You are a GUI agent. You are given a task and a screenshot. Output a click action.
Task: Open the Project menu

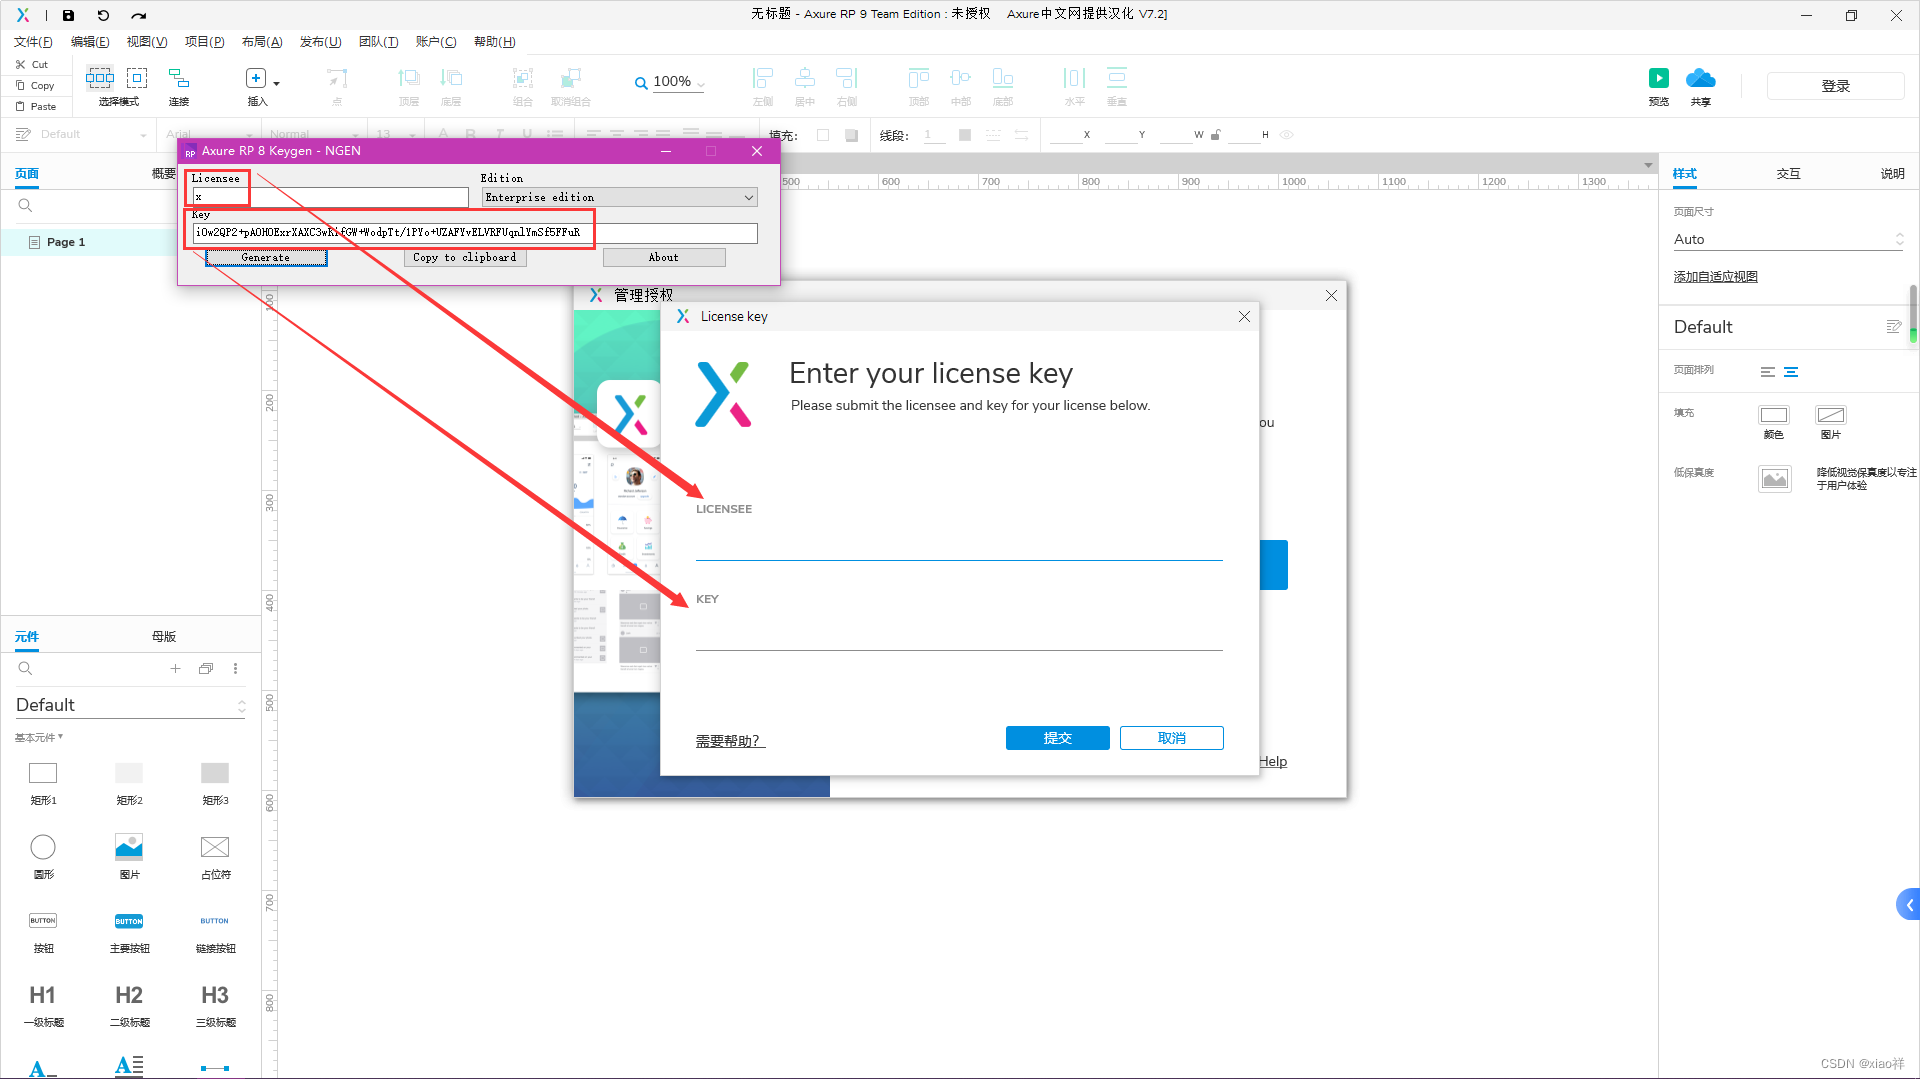point(204,42)
